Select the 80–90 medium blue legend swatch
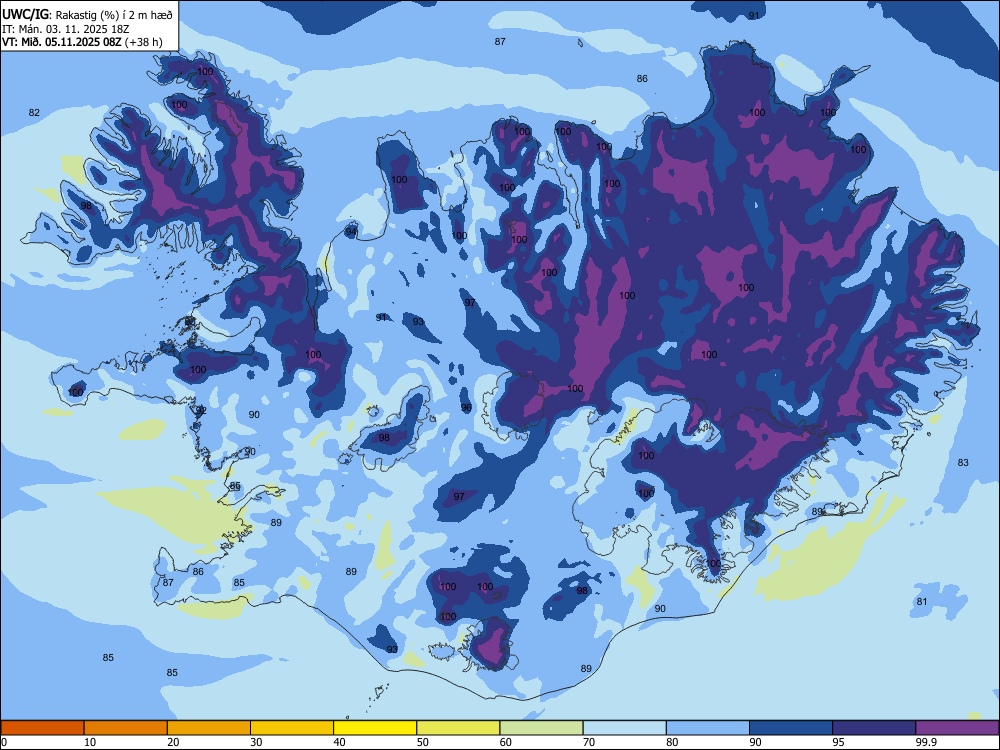Image resolution: width=1000 pixels, height=750 pixels. 708,728
